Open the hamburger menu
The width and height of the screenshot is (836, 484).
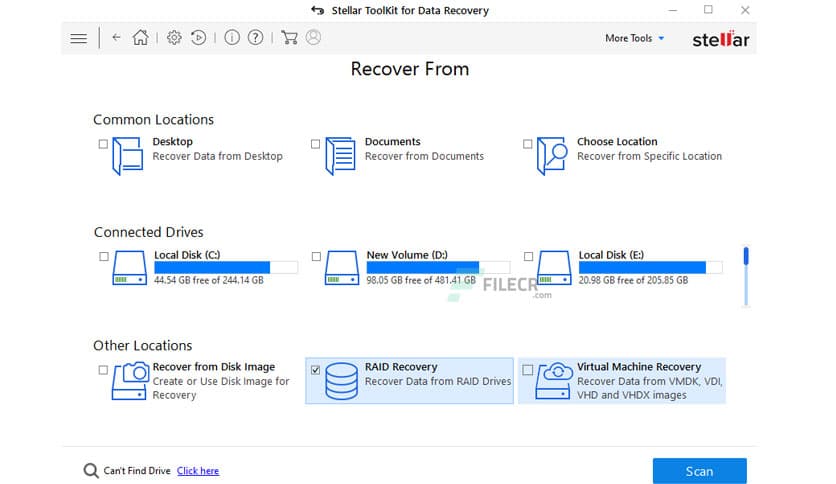click(78, 38)
